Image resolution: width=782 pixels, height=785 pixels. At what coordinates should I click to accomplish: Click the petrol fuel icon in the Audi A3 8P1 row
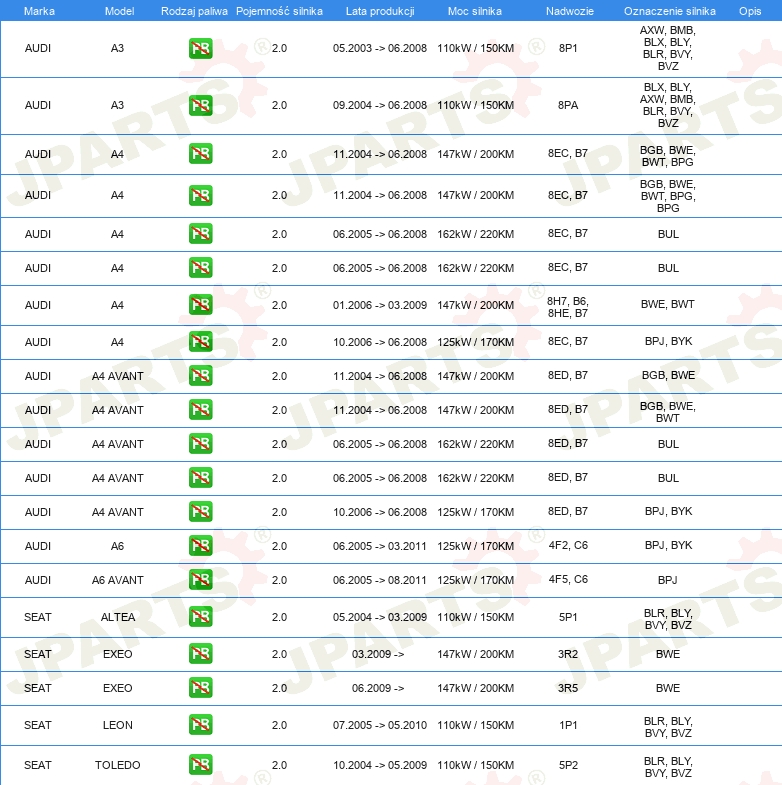(200, 48)
